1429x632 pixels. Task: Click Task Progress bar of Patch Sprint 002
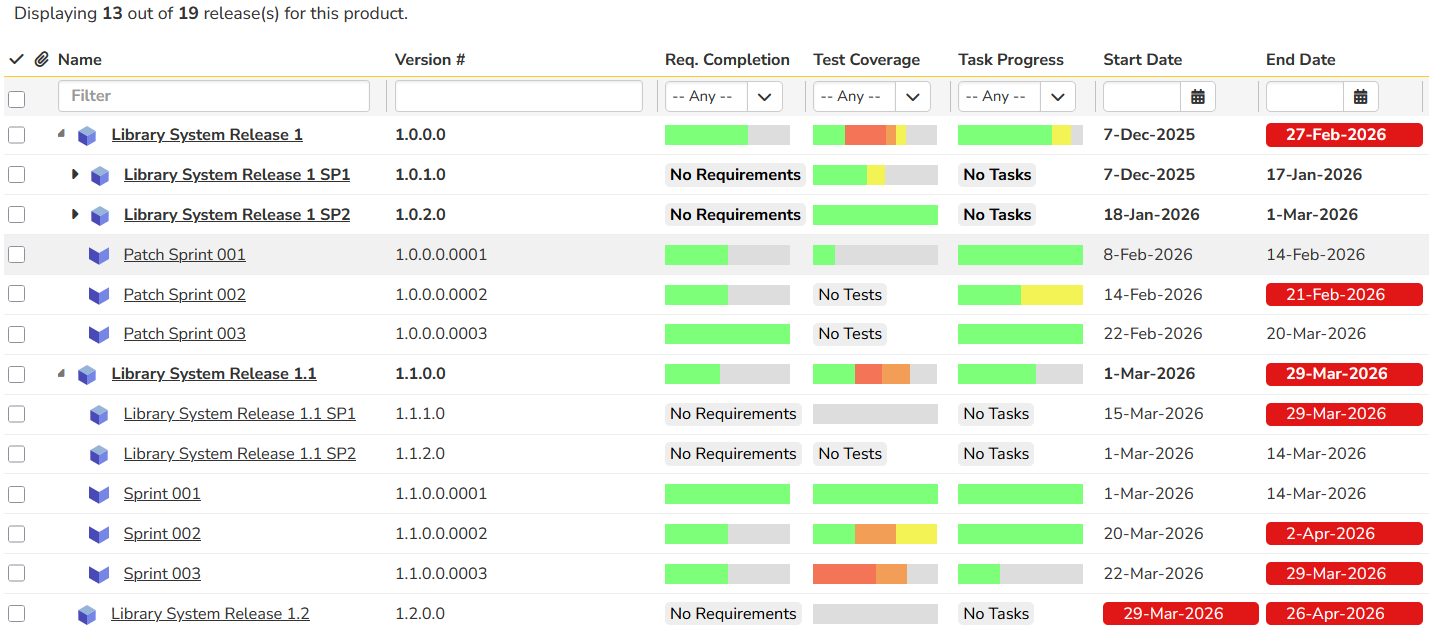1020,295
